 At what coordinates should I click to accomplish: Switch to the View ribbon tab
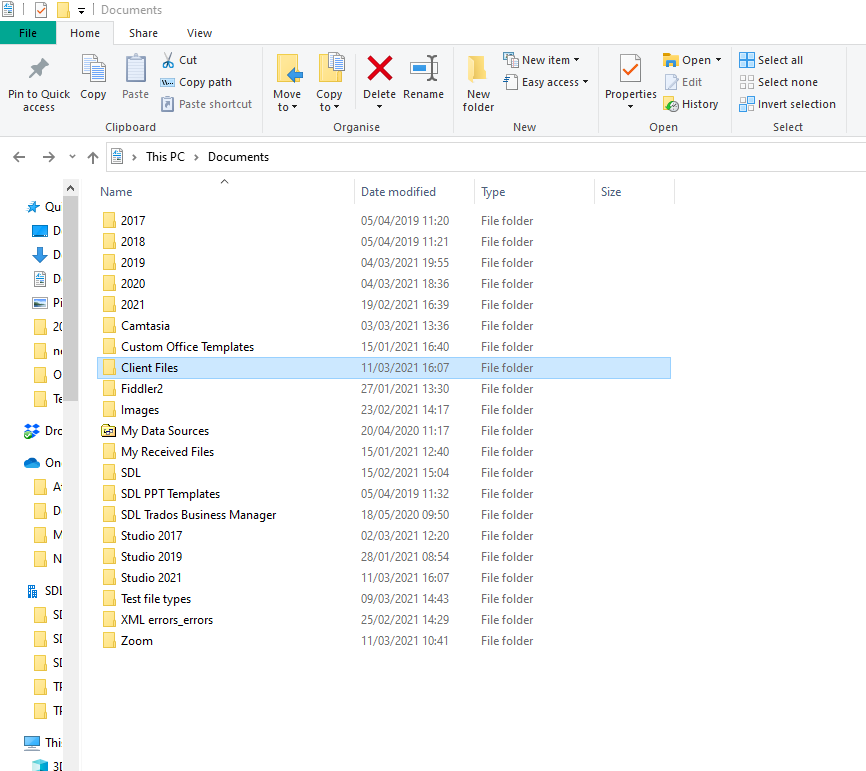pos(199,33)
